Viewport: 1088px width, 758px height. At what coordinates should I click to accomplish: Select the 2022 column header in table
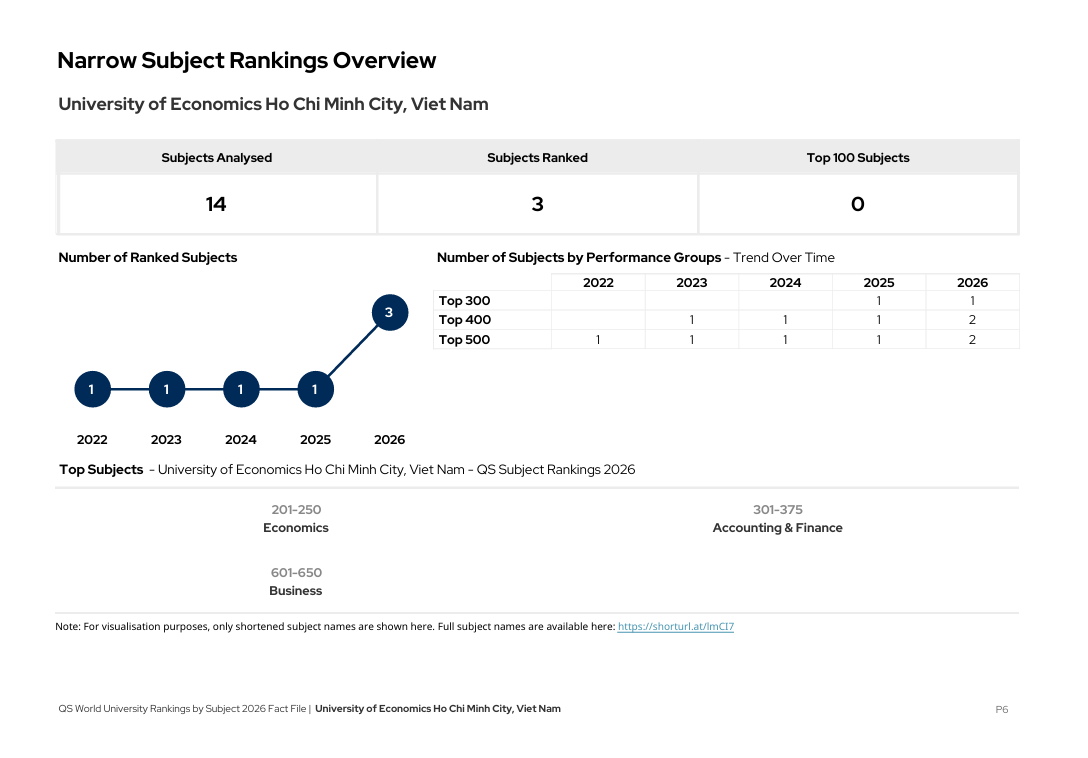tap(598, 283)
